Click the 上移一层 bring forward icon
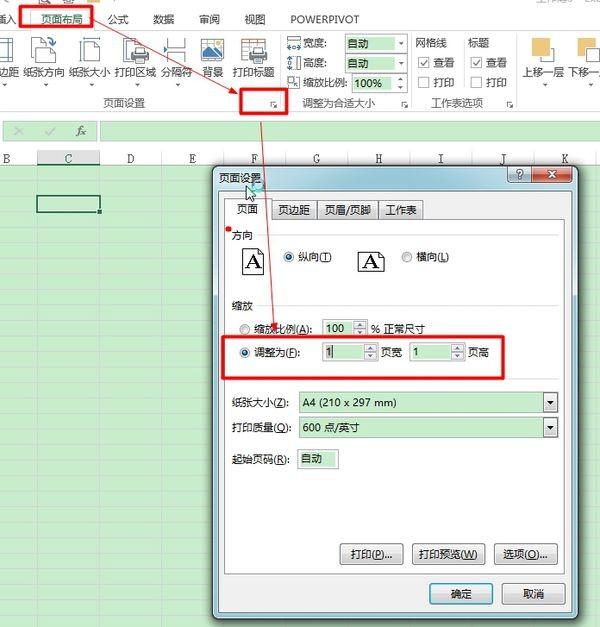The width and height of the screenshot is (600, 627). pos(542,50)
